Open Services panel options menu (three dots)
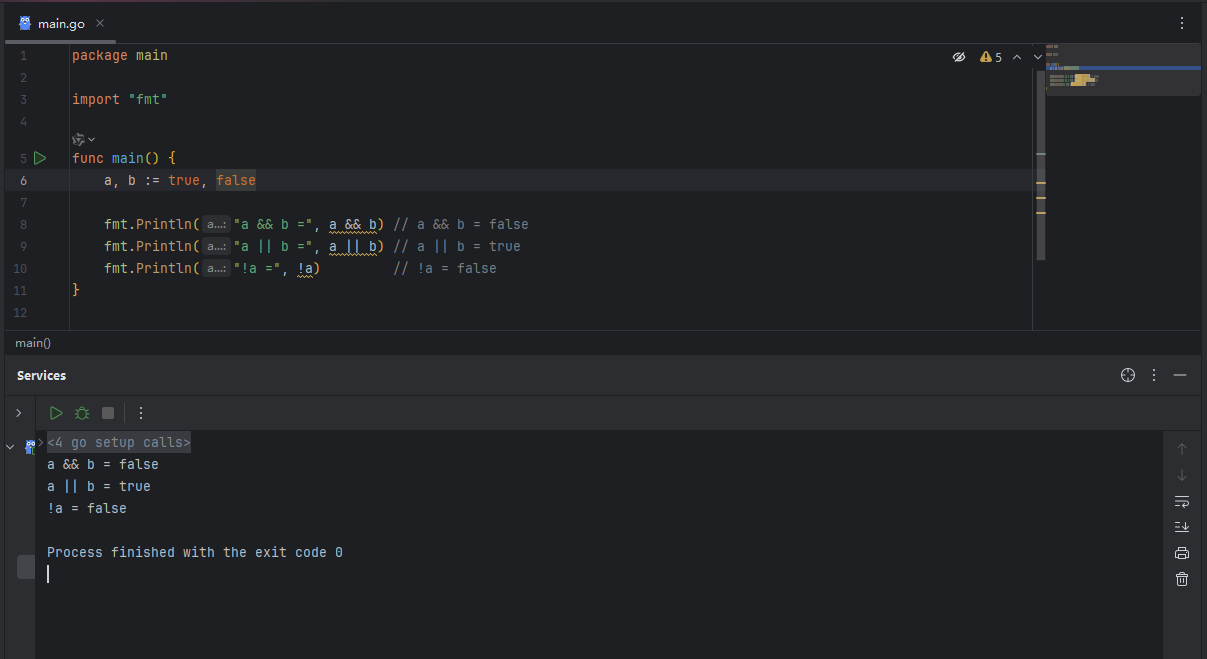Image resolution: width=1207 pixels, height=659 pixels. [x=1154, y=375]
